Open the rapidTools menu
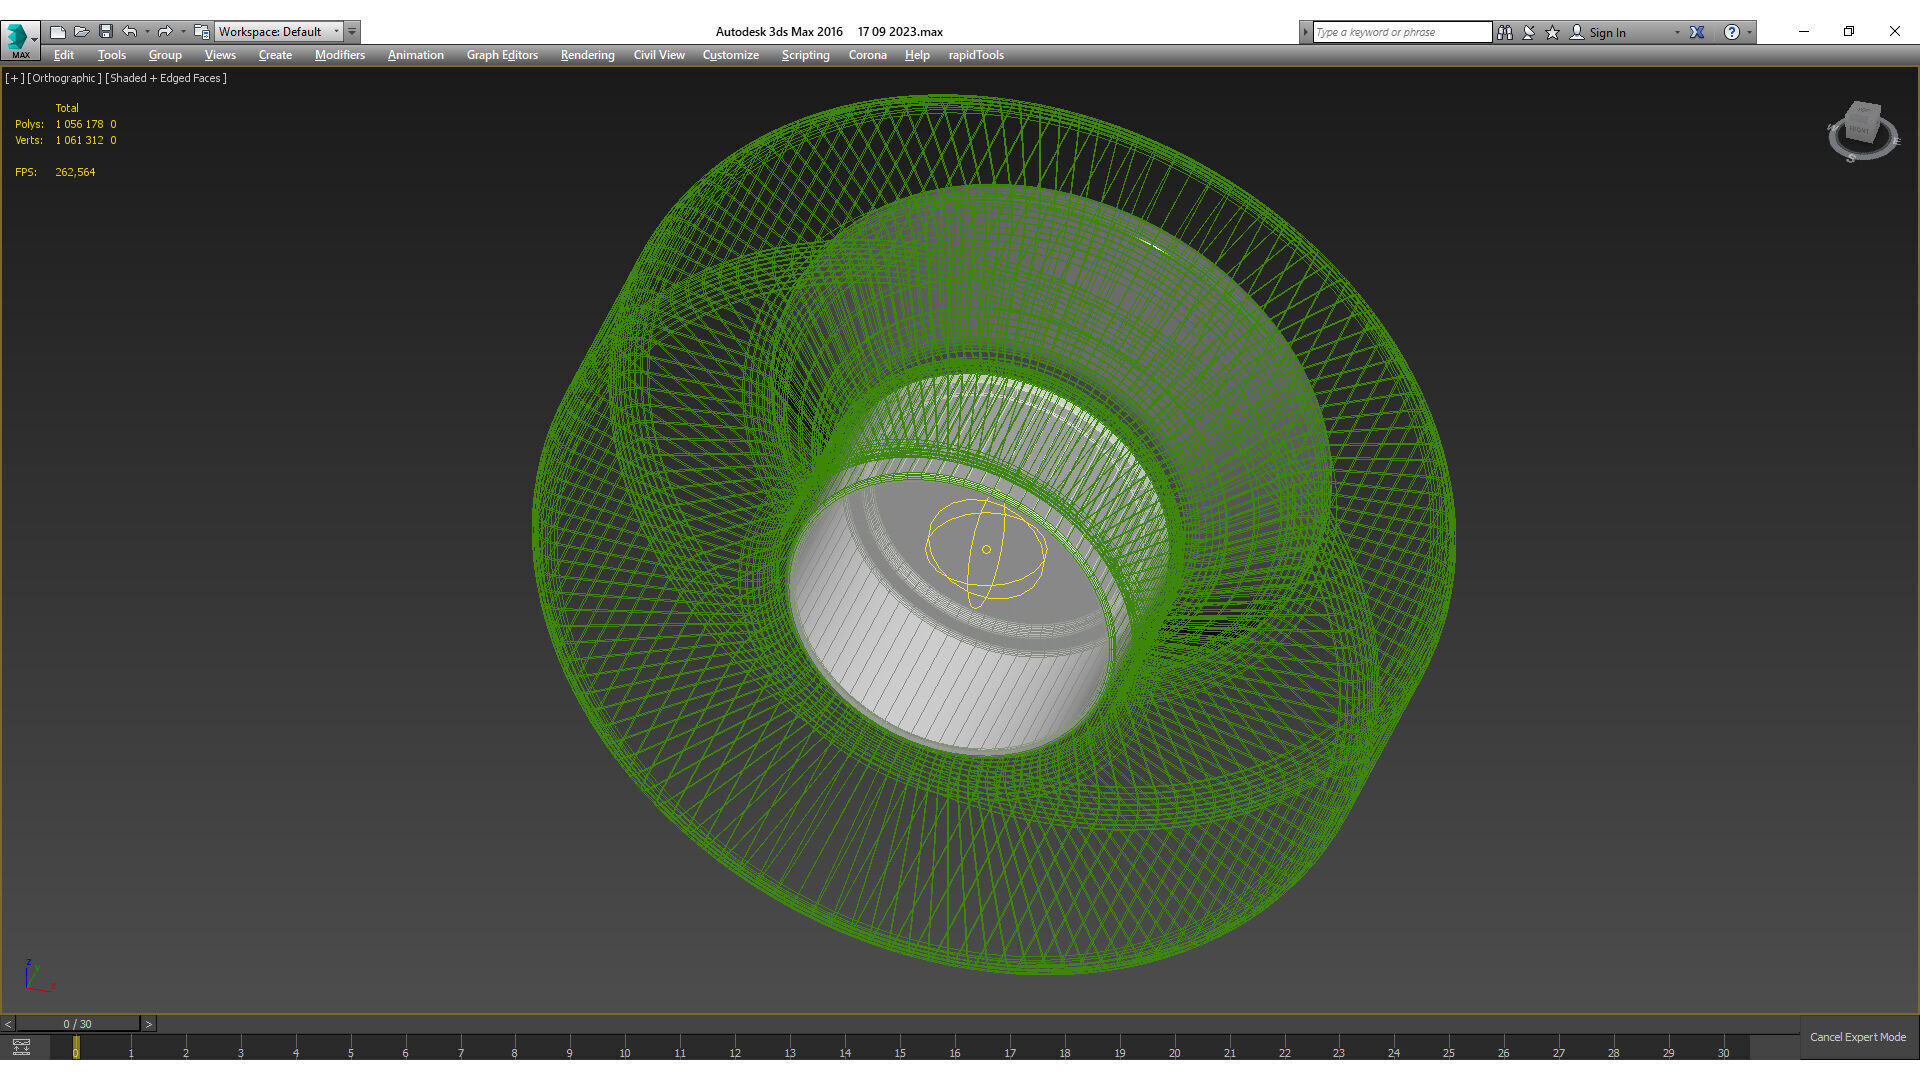The width and height of the screenshot is (1920, 1080). coord(976,55)
